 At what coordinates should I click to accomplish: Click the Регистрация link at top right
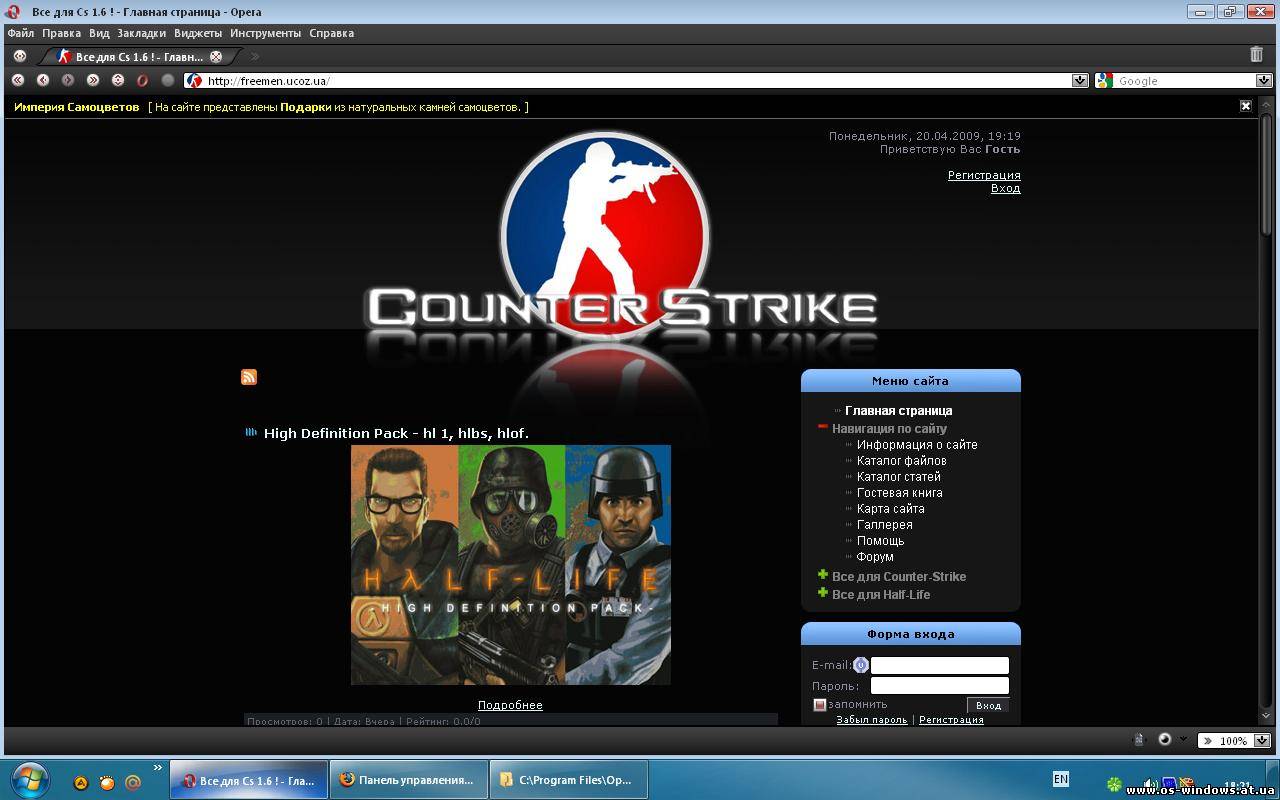pos(984,175)
